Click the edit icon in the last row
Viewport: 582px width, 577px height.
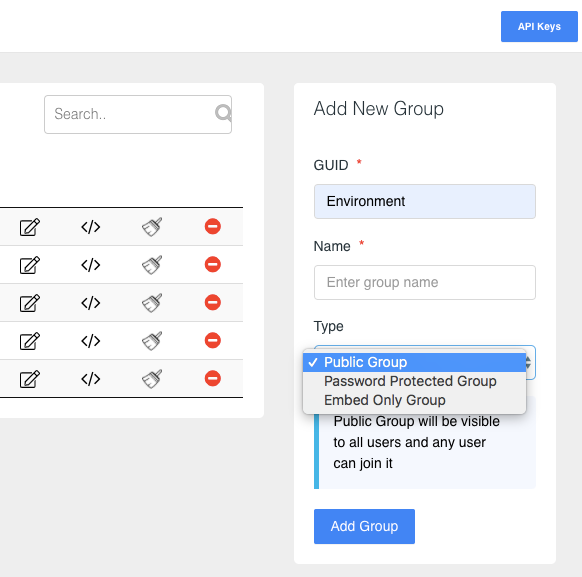(29, 379)
